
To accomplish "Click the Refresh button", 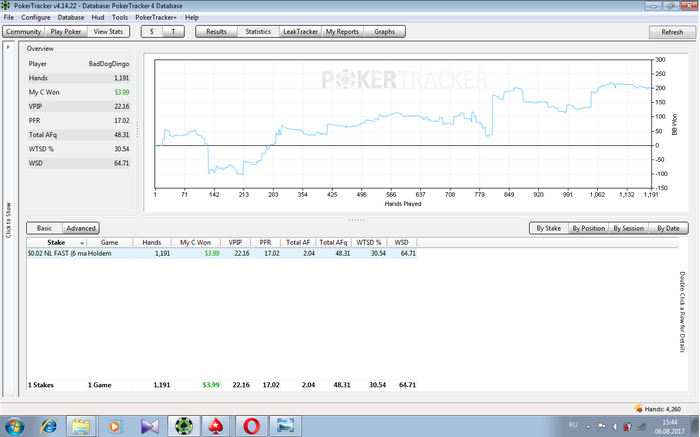I will [672, 32].
